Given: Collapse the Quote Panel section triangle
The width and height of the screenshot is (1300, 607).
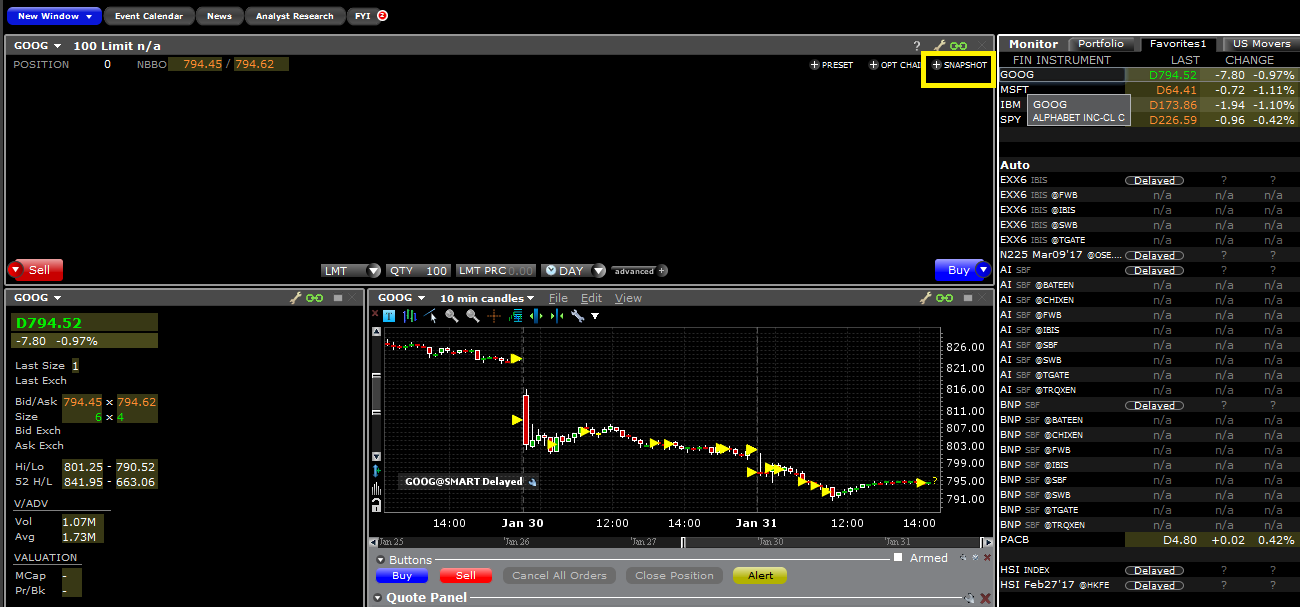Looking at the screenshot, I should [x=379, y=598].
